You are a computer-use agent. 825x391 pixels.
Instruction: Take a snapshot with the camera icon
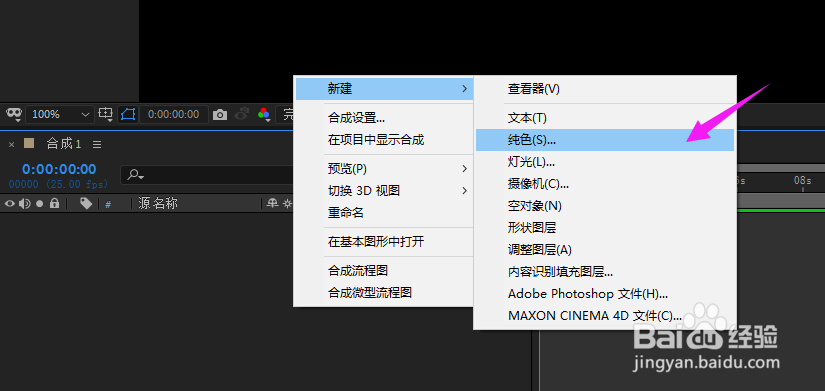click(x=220, y=114)
